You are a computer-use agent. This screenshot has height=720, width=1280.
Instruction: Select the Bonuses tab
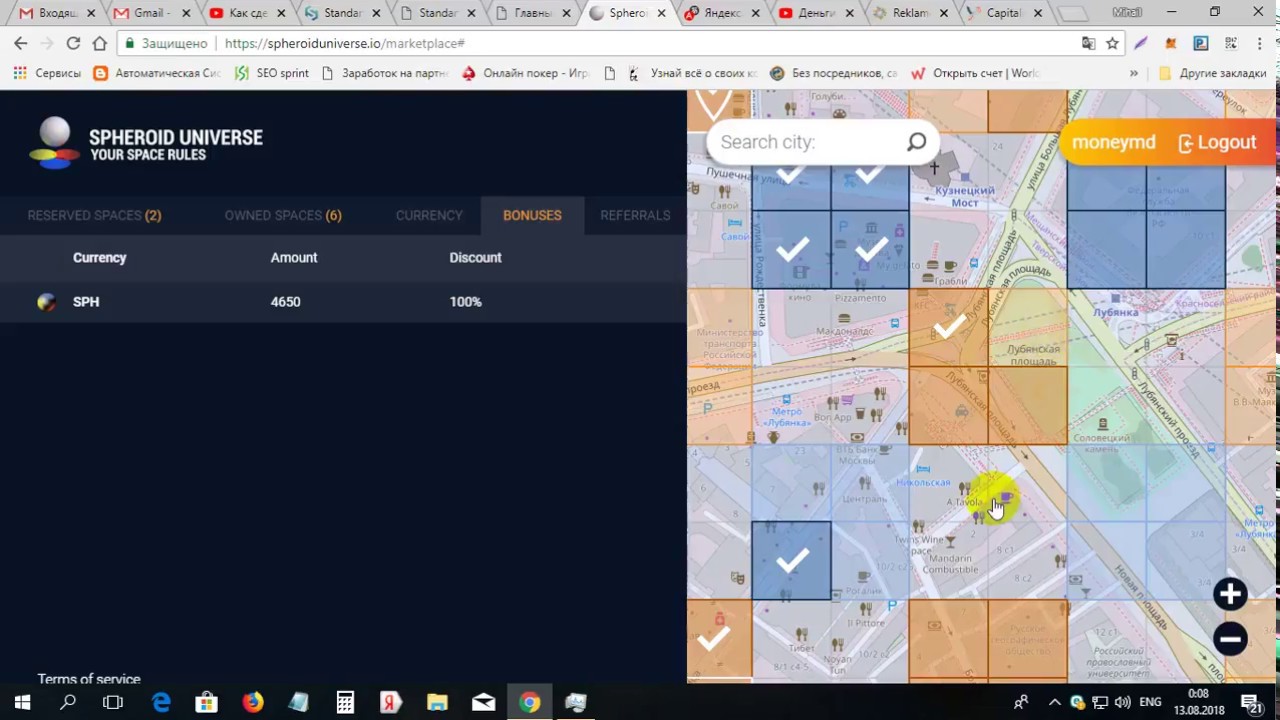532,215
